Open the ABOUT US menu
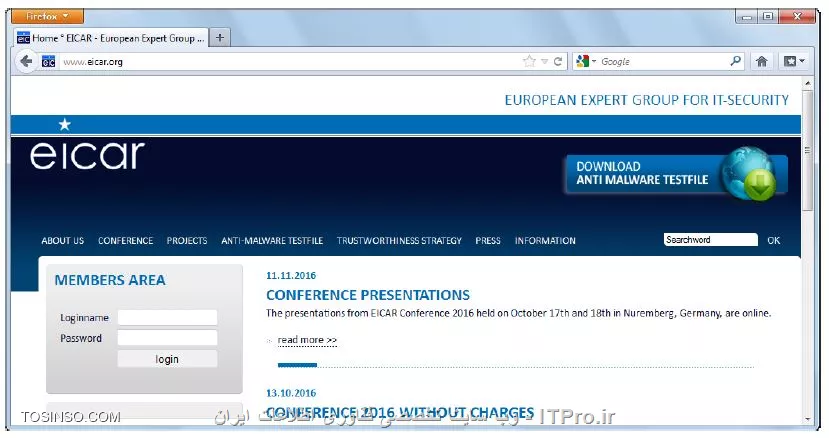Screen dimensions: 829x438 pyautogui.click(x=62, y=241)
